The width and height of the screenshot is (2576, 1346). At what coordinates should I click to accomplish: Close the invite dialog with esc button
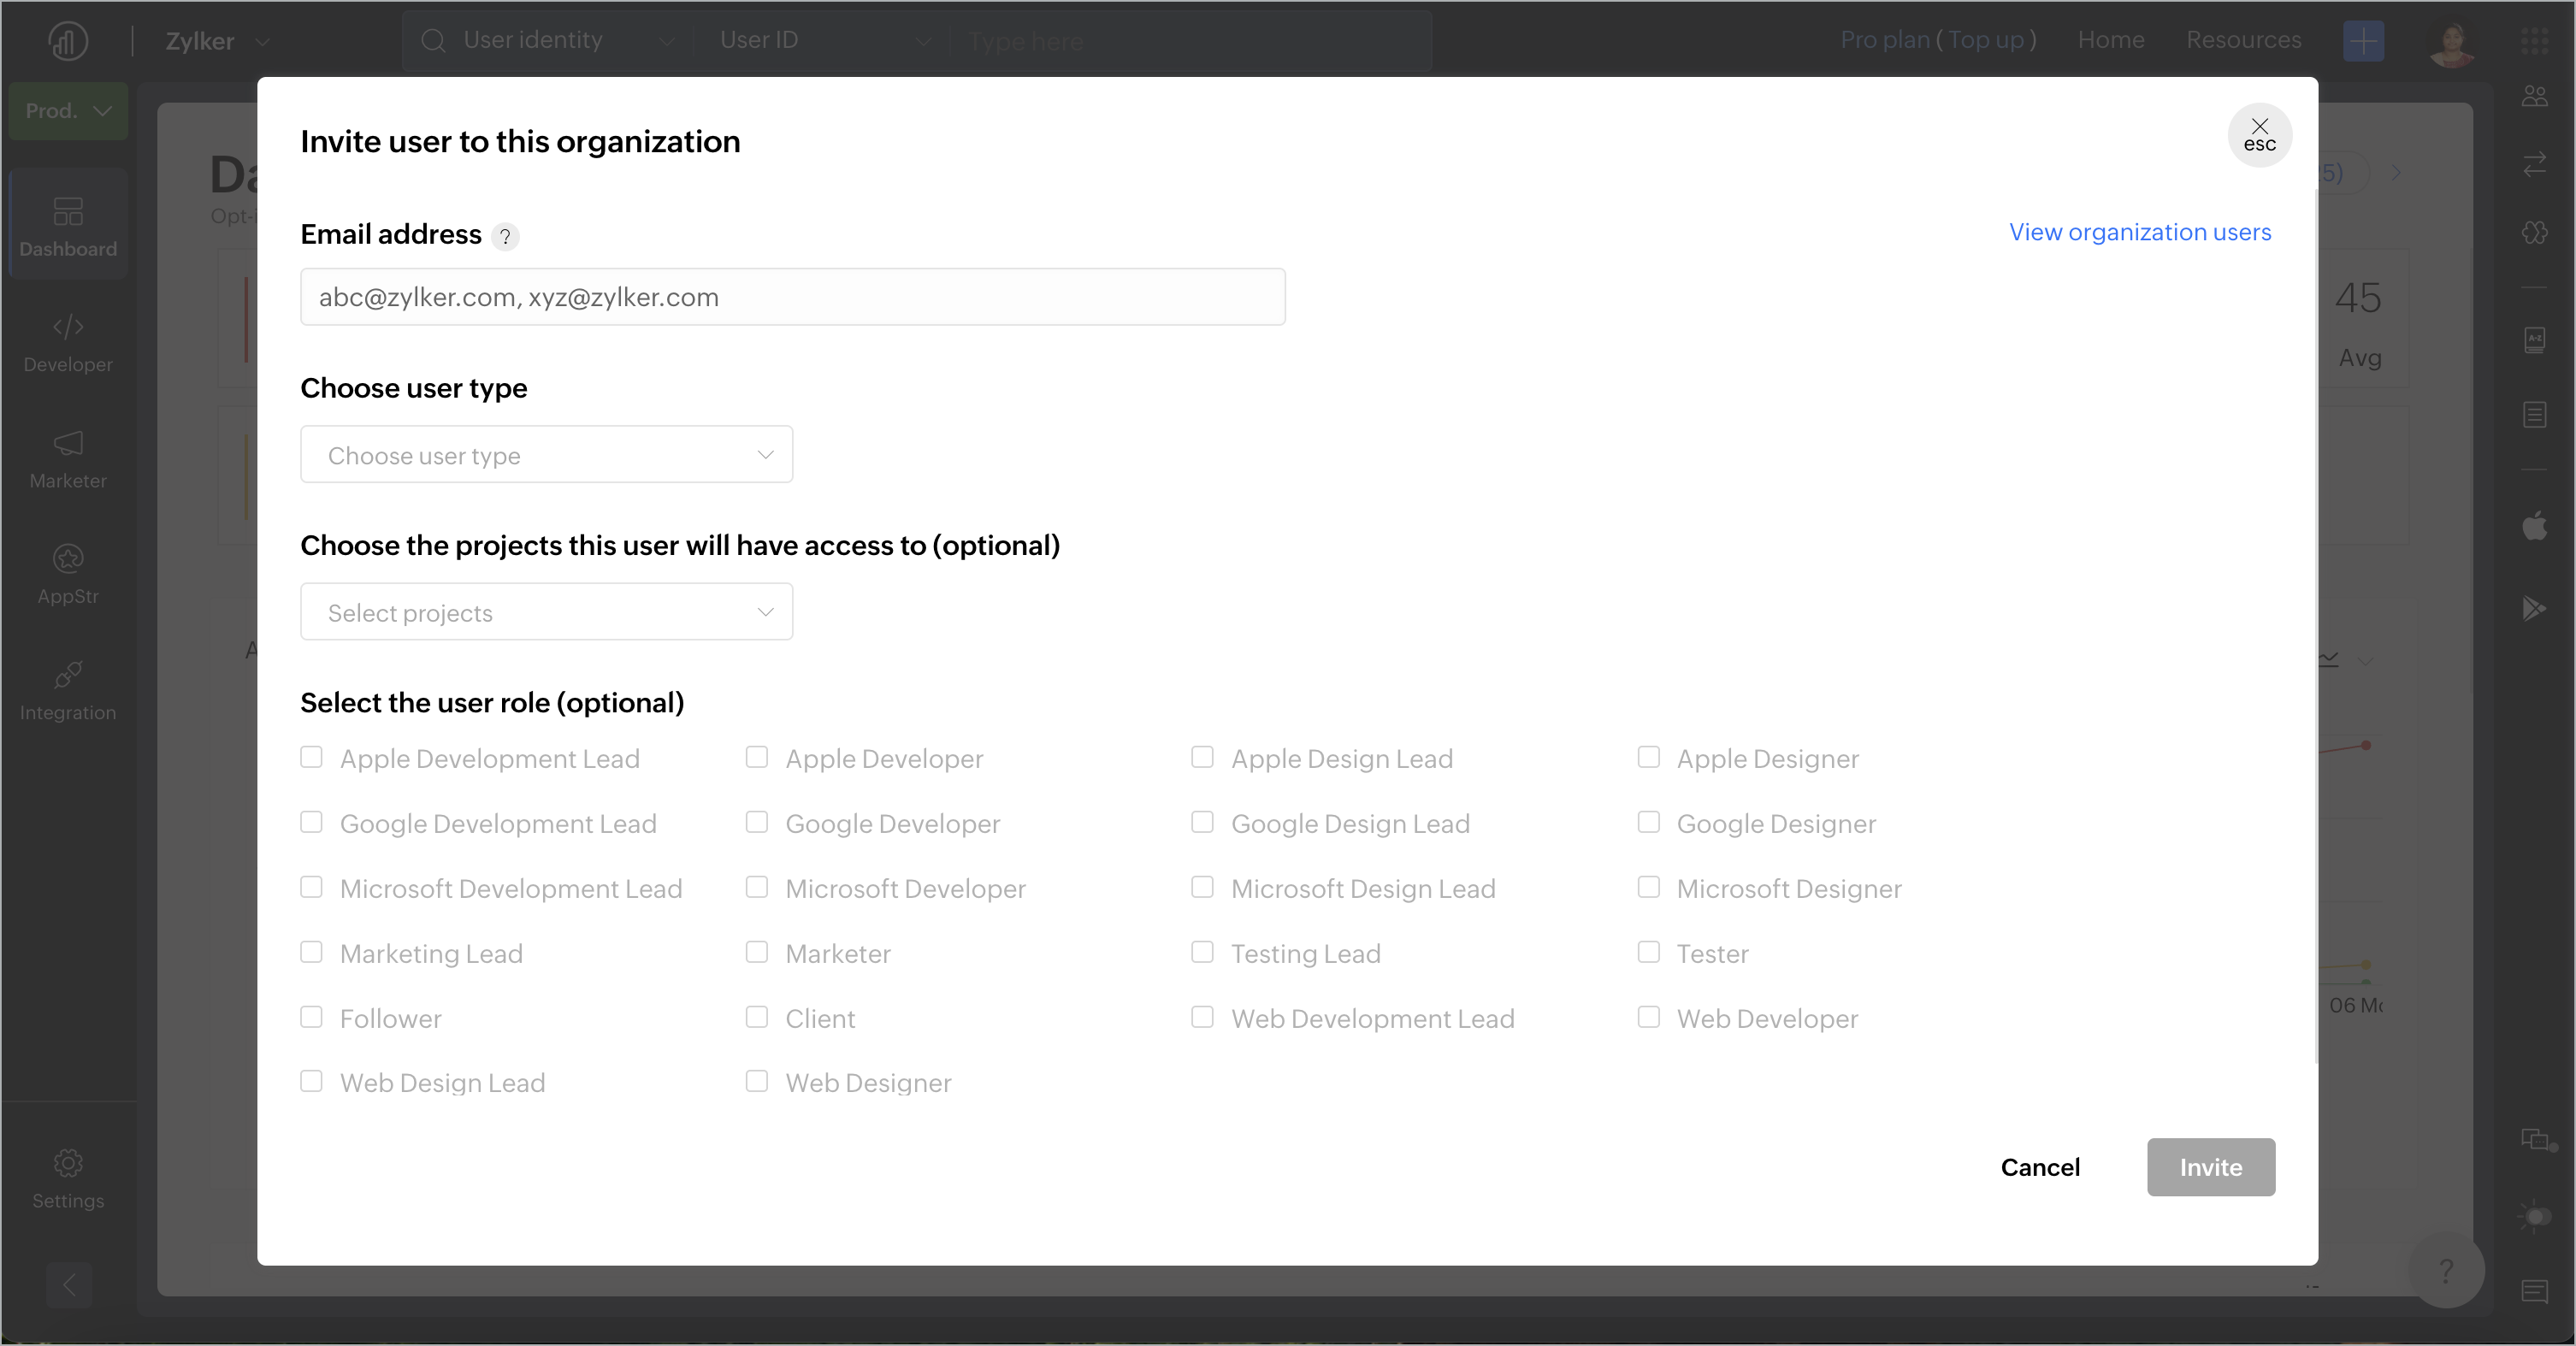2259,134
